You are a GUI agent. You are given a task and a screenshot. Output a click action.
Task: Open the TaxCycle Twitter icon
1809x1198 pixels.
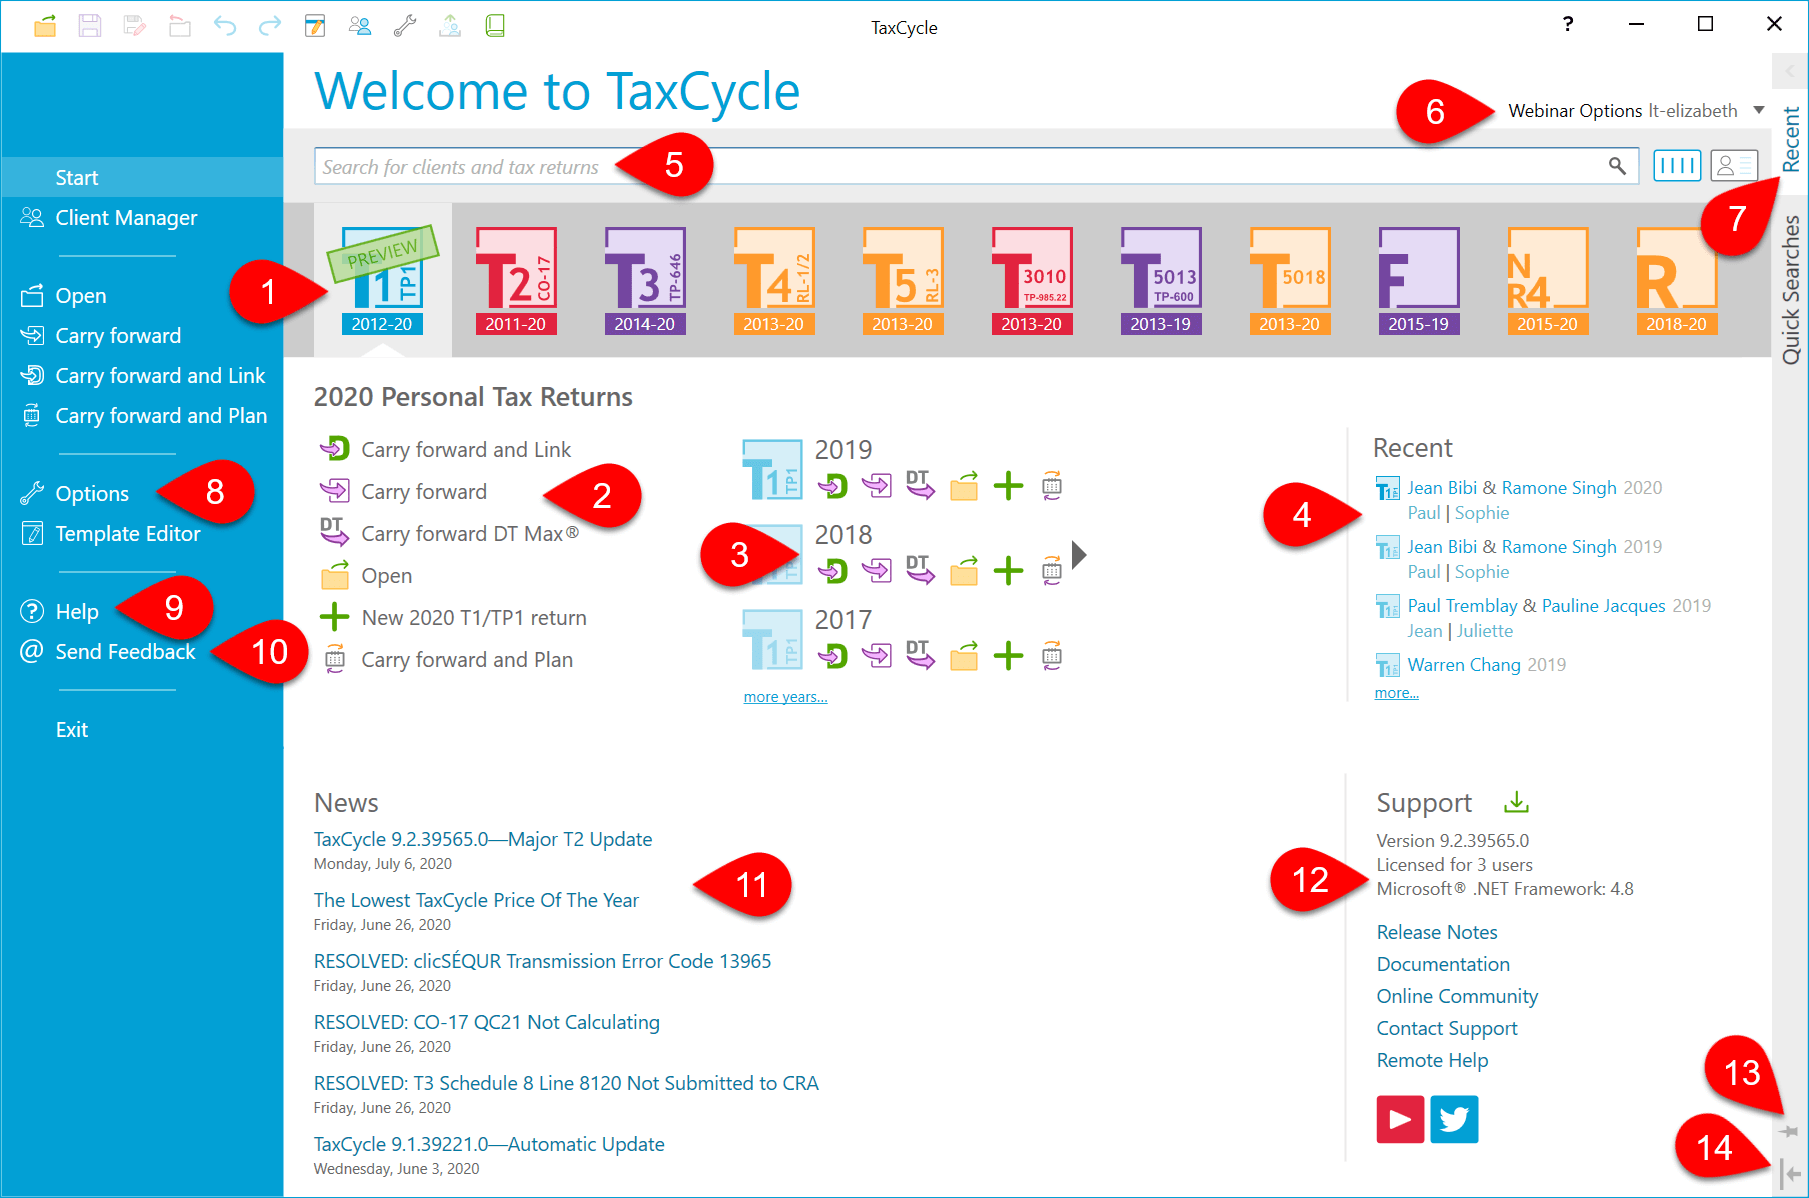(x=1454, y=1119)
